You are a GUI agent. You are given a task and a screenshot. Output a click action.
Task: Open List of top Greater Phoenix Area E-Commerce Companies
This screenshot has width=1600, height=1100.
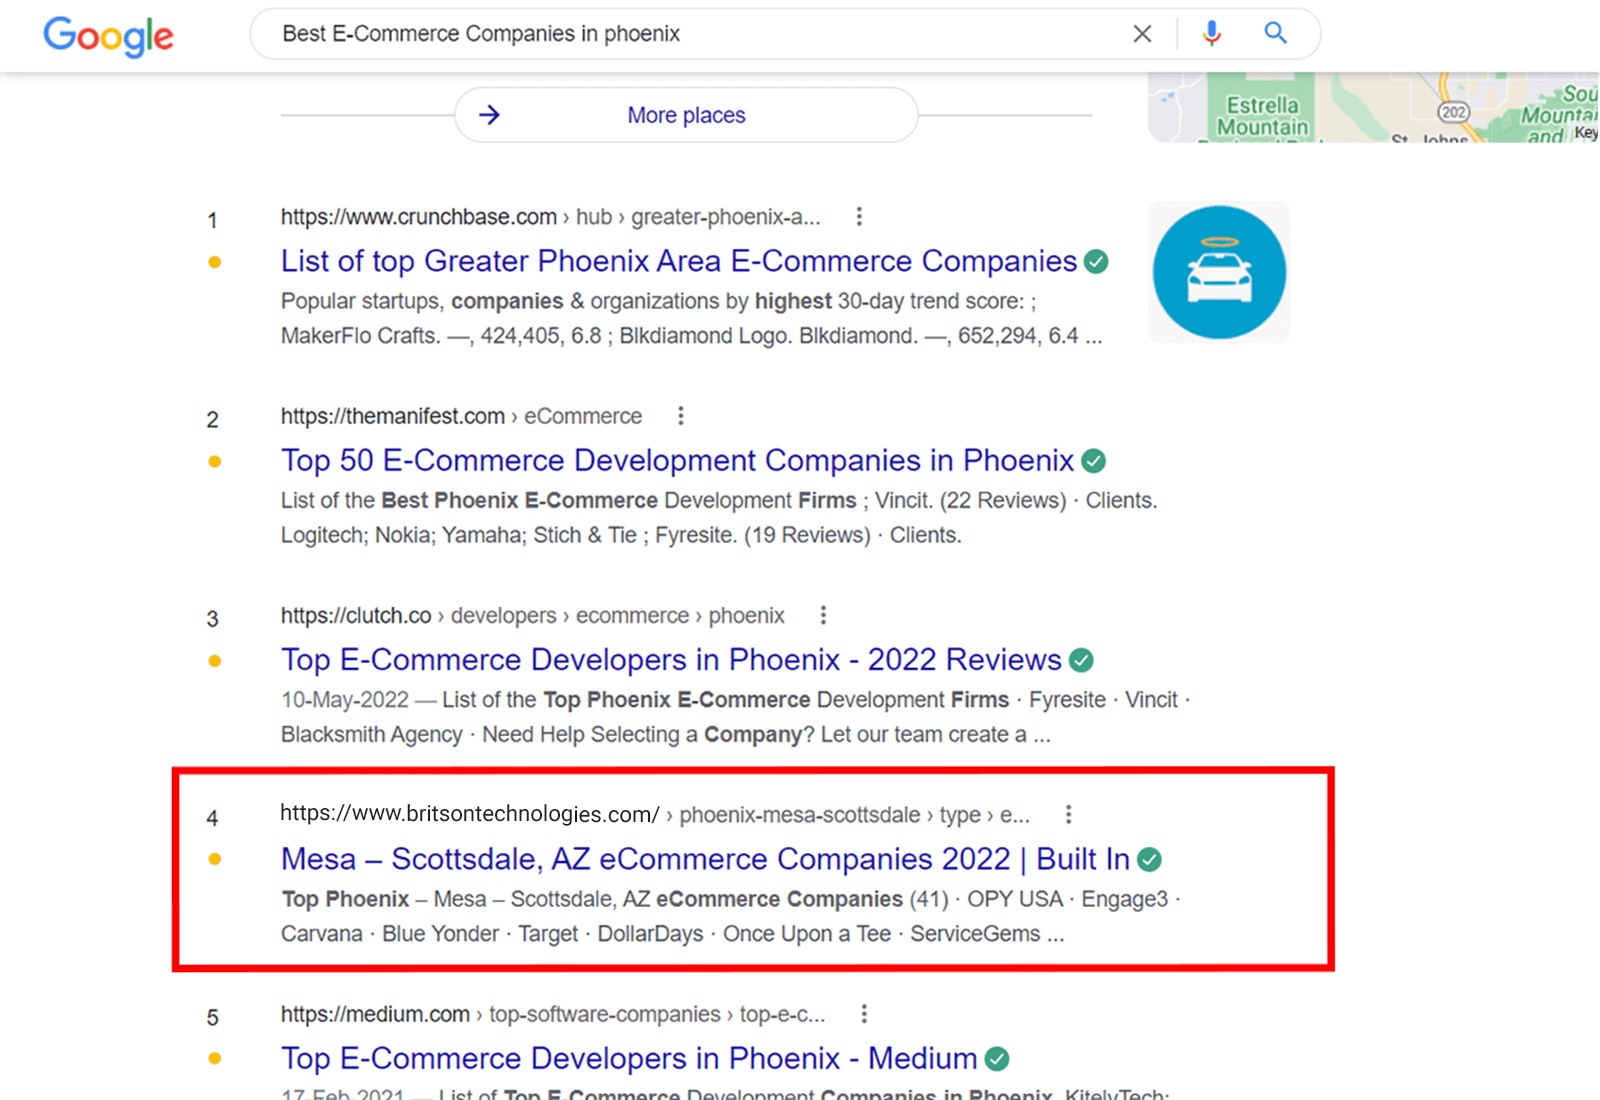click(x=678, y=261)
